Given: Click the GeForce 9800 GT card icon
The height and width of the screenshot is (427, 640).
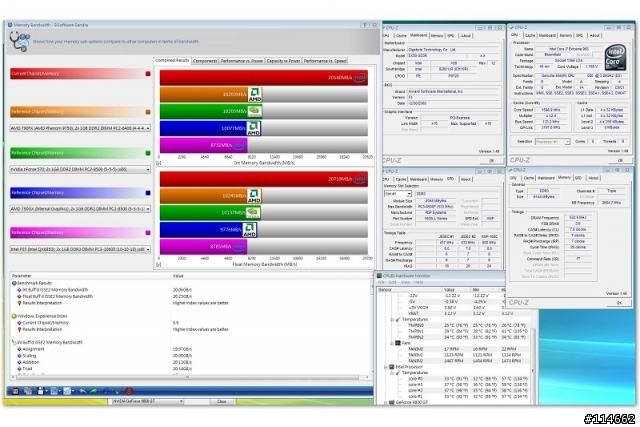Looking at the screenshot, I should click(x=391, y=403).
